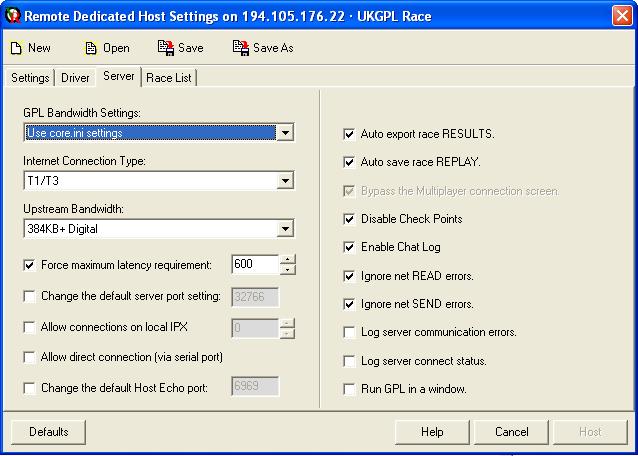Image resolution: width=638 pixels, height=456 pixels.
Task: Click the Save As toolbar icon
Action: [240, 48]
